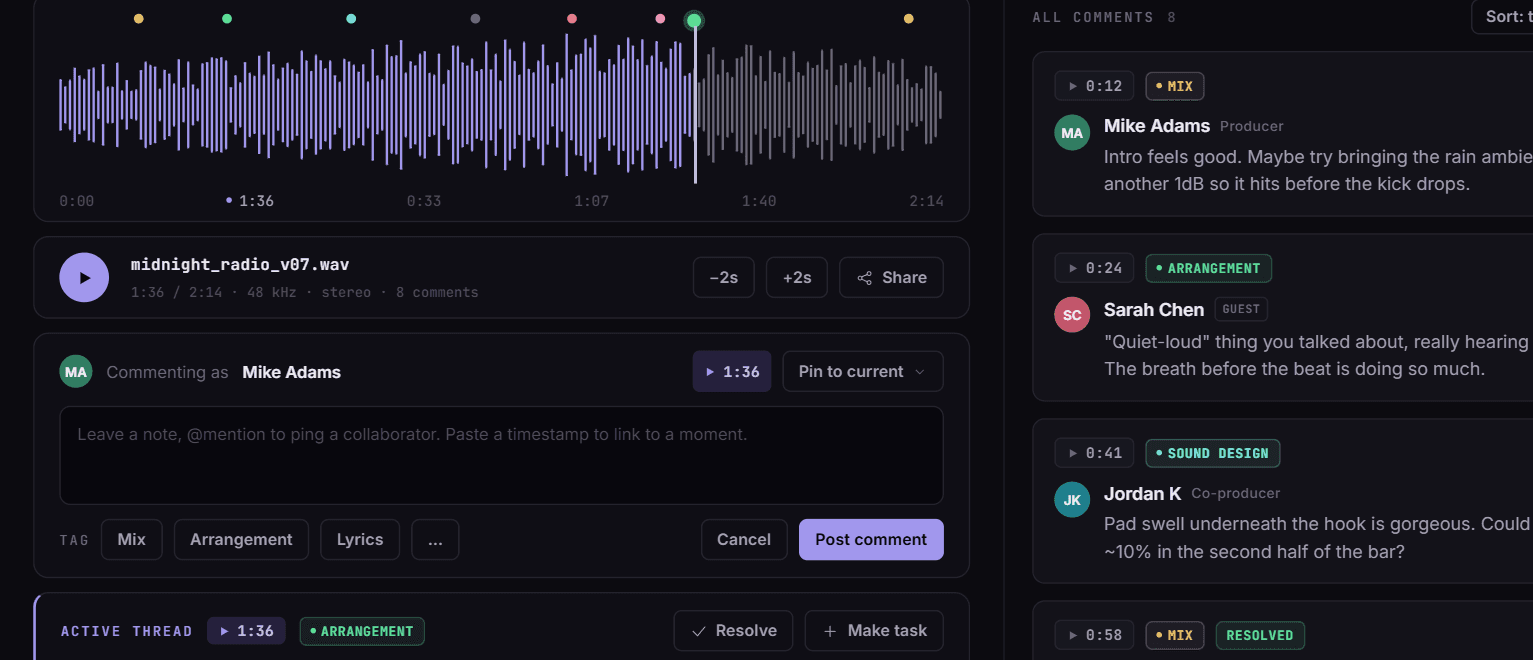1533x660 pixels.
Task: Click ARRANGEMENT tag on Sarah Chen comment
Action: pos(1209,268)
